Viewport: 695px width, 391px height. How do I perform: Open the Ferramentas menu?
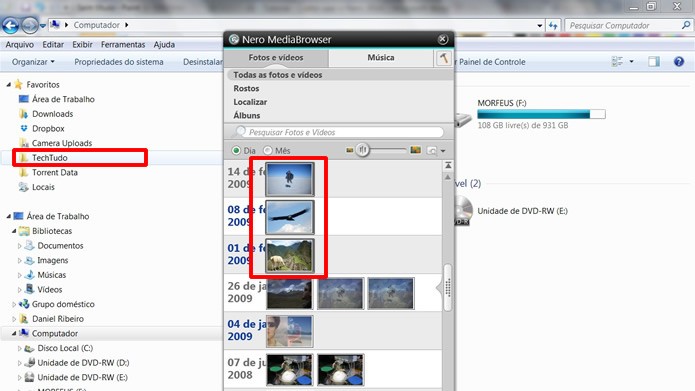[x=123, y=44]
